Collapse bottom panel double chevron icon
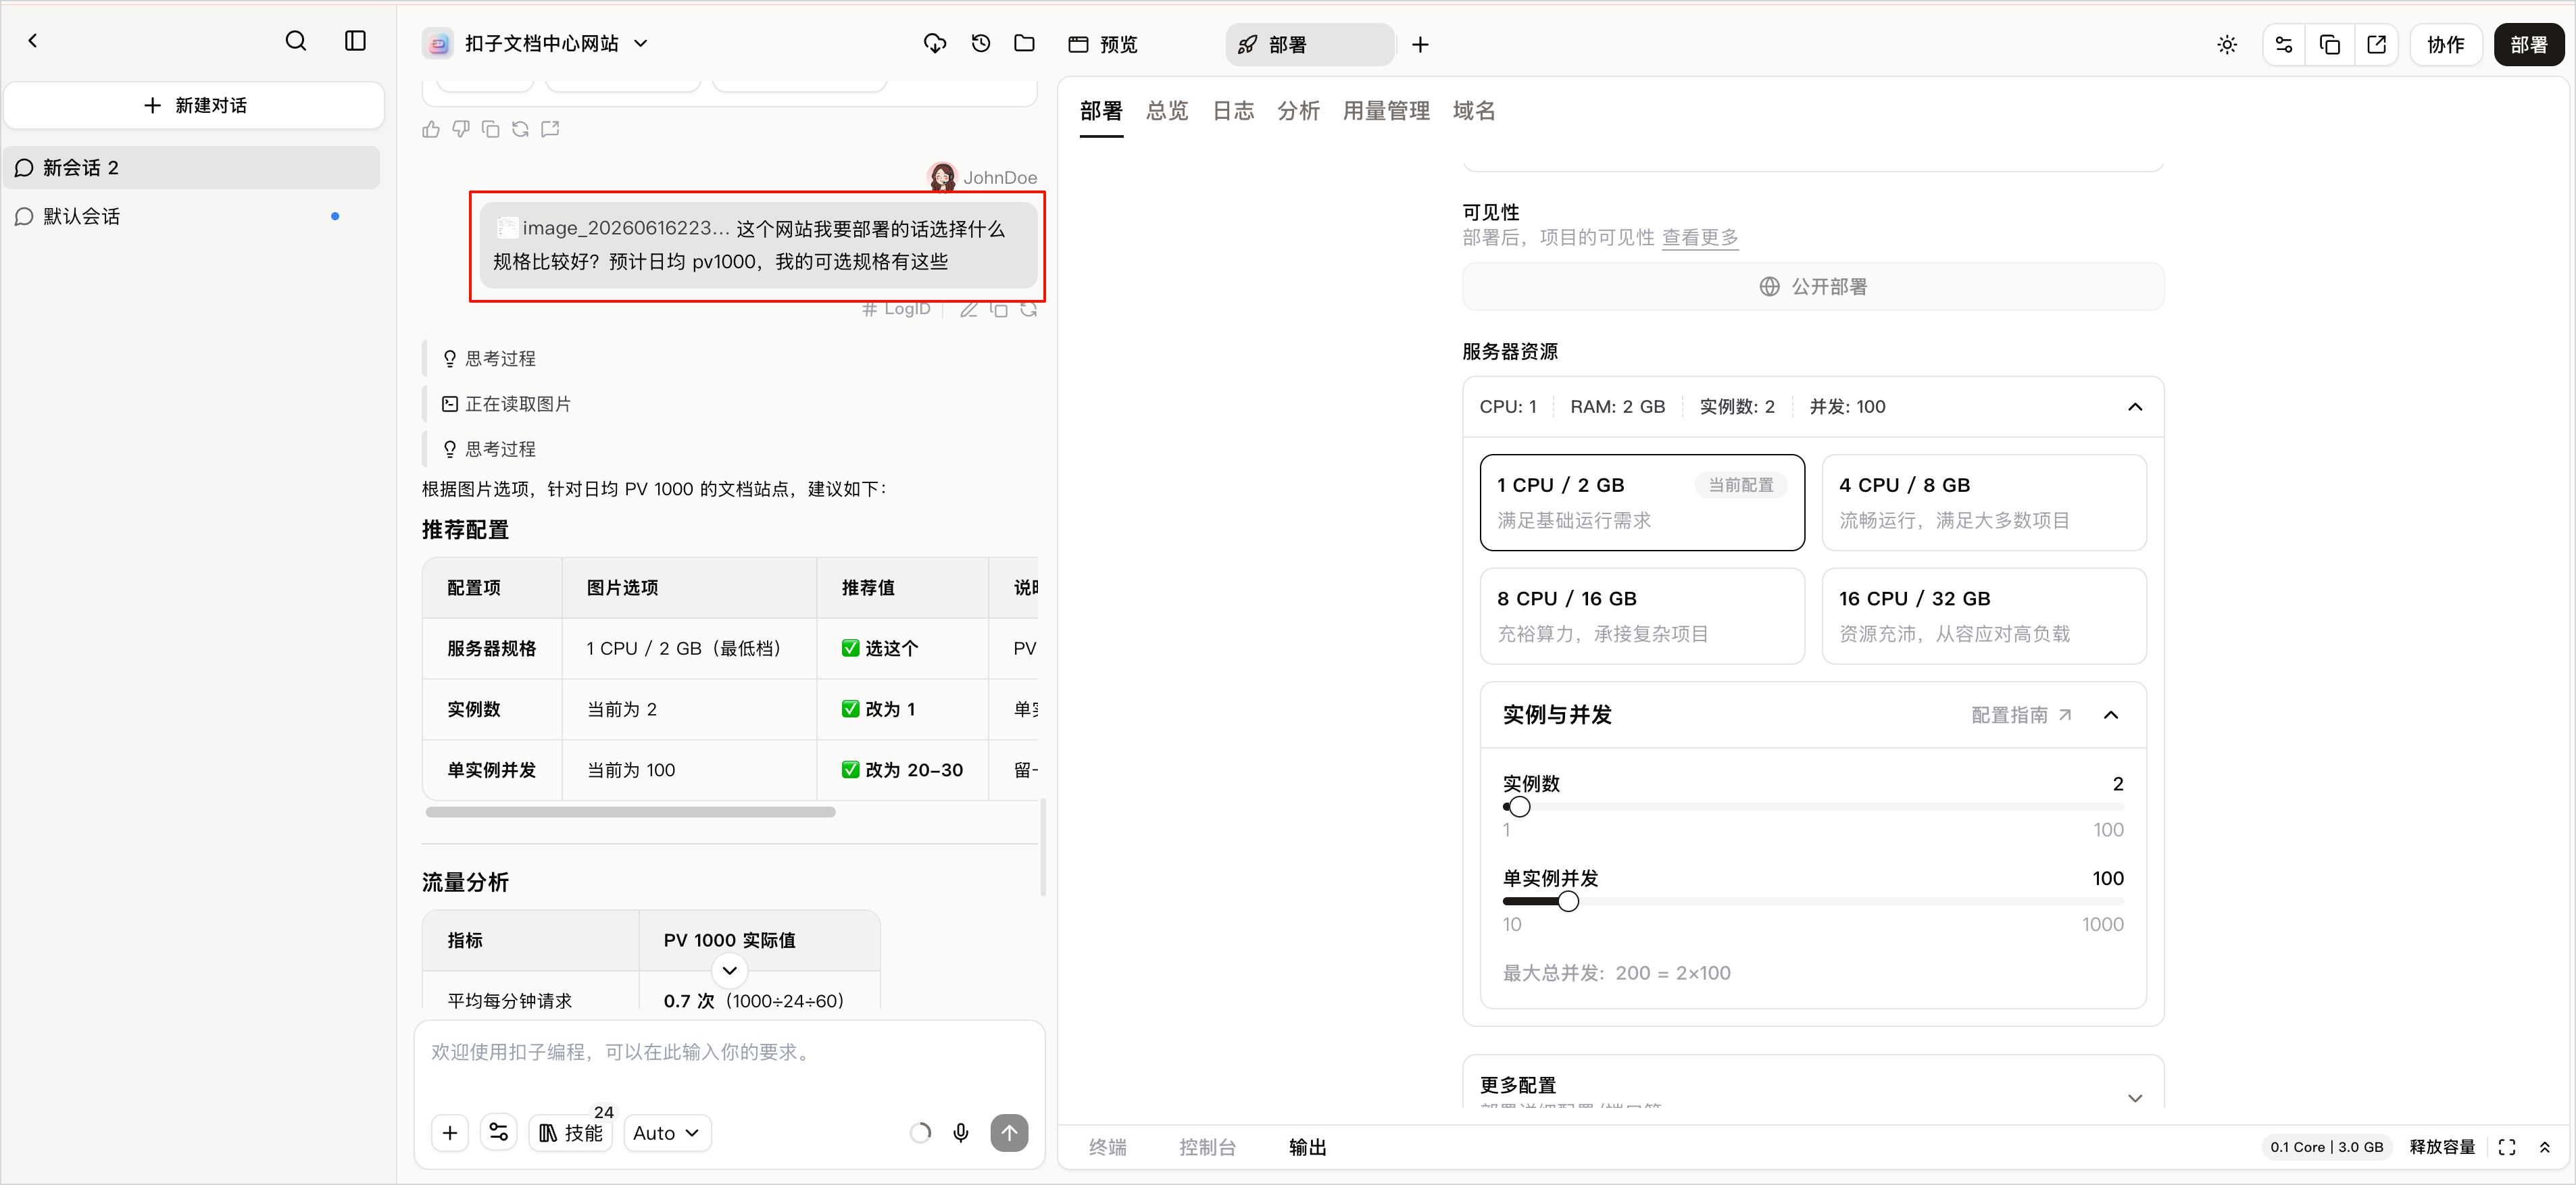The image size is (2576, 1185). (2545, 1147)
